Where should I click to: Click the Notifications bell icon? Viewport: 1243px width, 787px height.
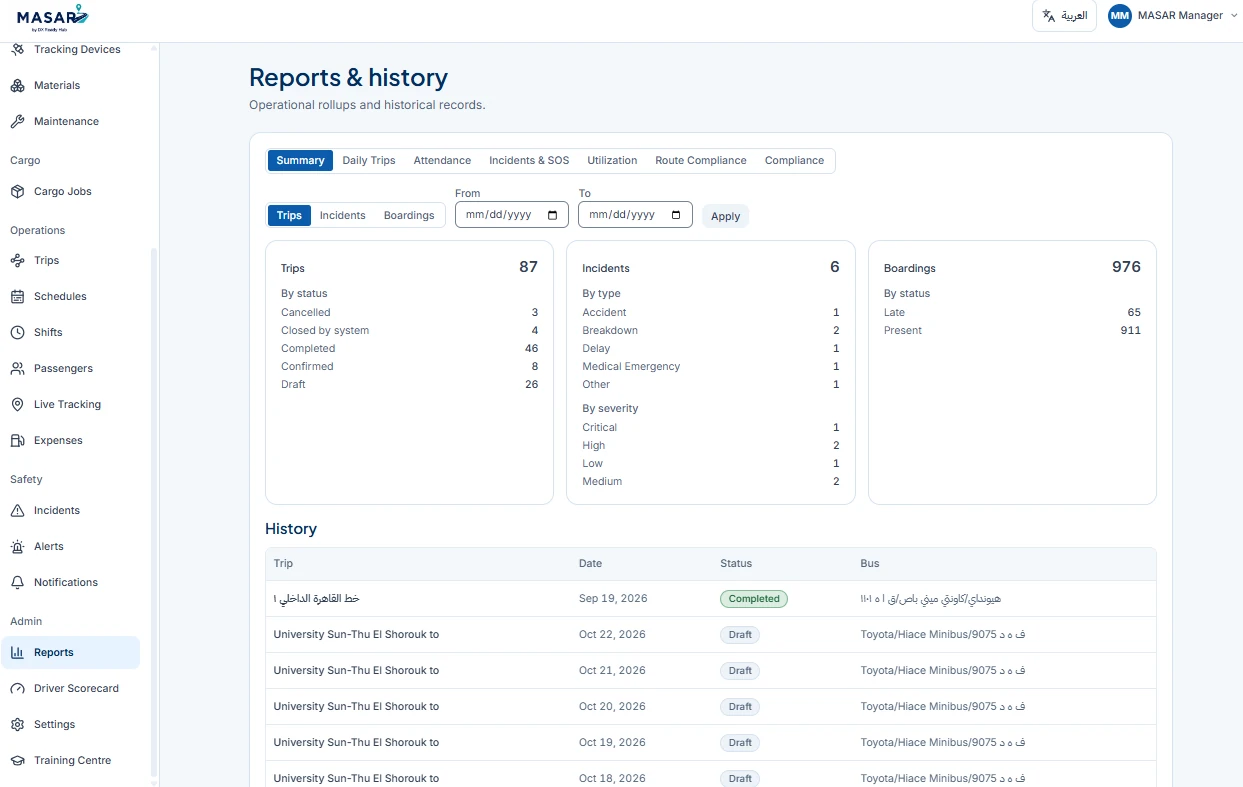pos(17,582)
